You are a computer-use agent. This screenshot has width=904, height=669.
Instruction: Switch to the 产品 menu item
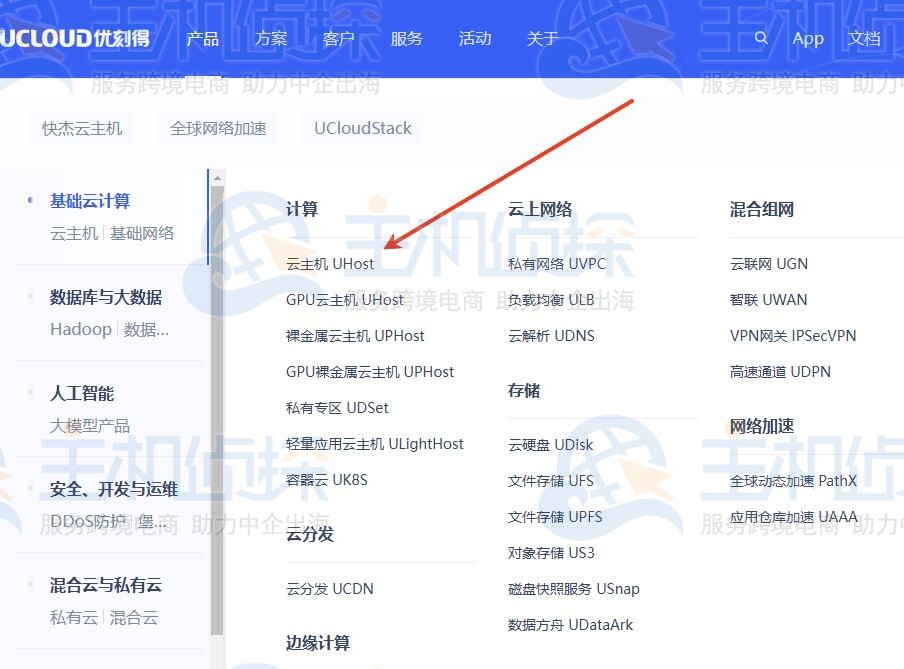point(203,38)
